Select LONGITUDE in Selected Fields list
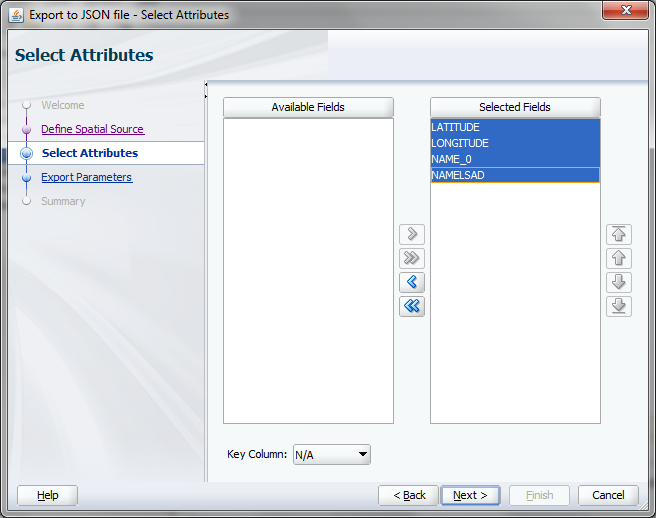This screenshot has height=518, width=656. point(460,144)
